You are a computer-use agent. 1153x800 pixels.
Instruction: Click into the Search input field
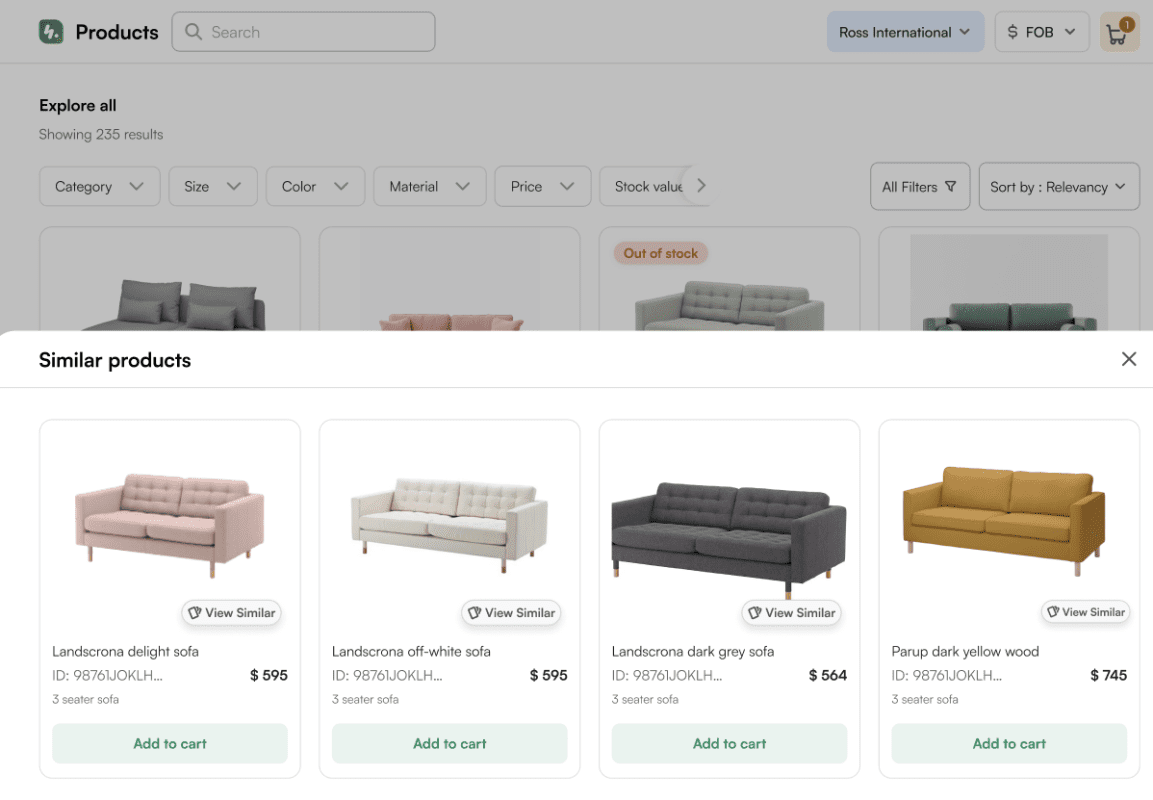tap(300, 32)
